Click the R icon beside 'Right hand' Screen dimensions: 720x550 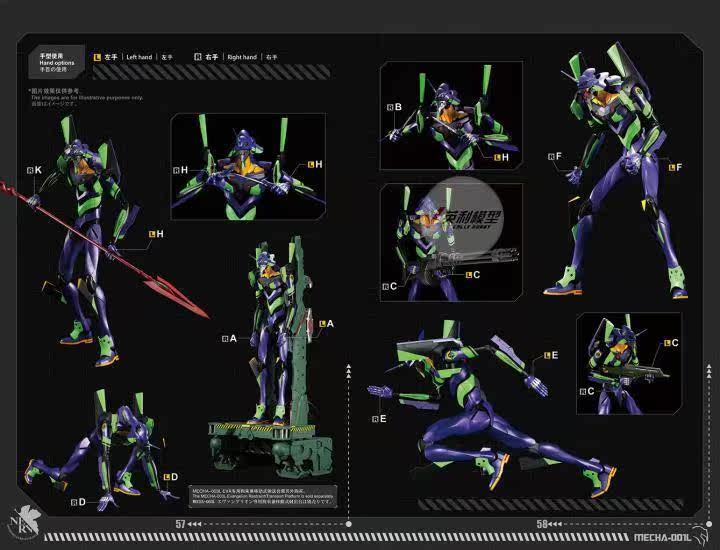[198, 57]
